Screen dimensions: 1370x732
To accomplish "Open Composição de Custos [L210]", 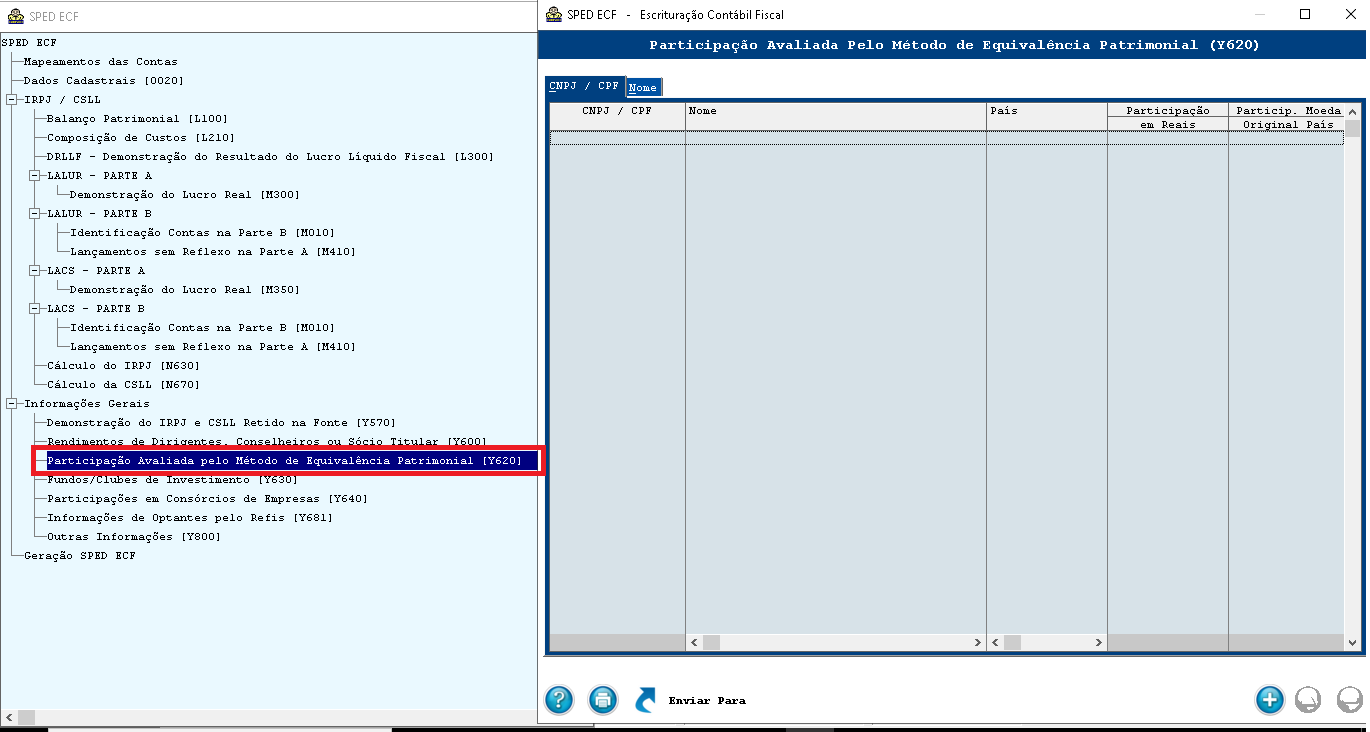I will [x=140, y=138].
